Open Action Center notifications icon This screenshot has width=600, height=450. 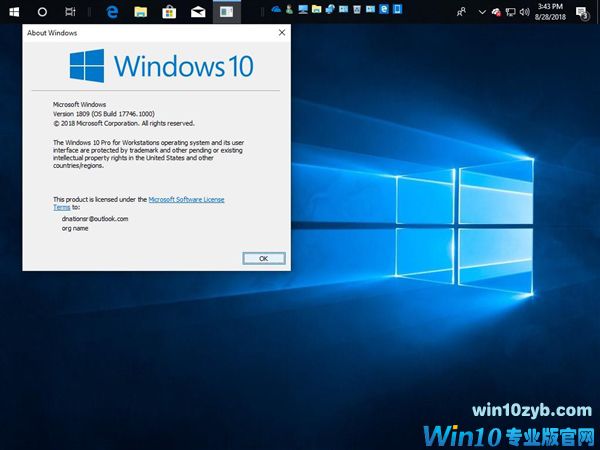pos(583,13)
